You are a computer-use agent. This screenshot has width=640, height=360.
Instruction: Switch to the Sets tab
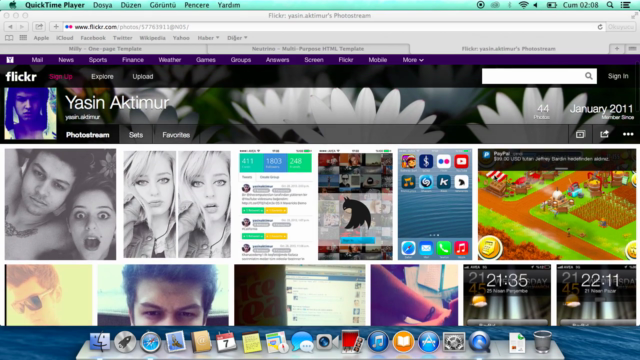136,135
